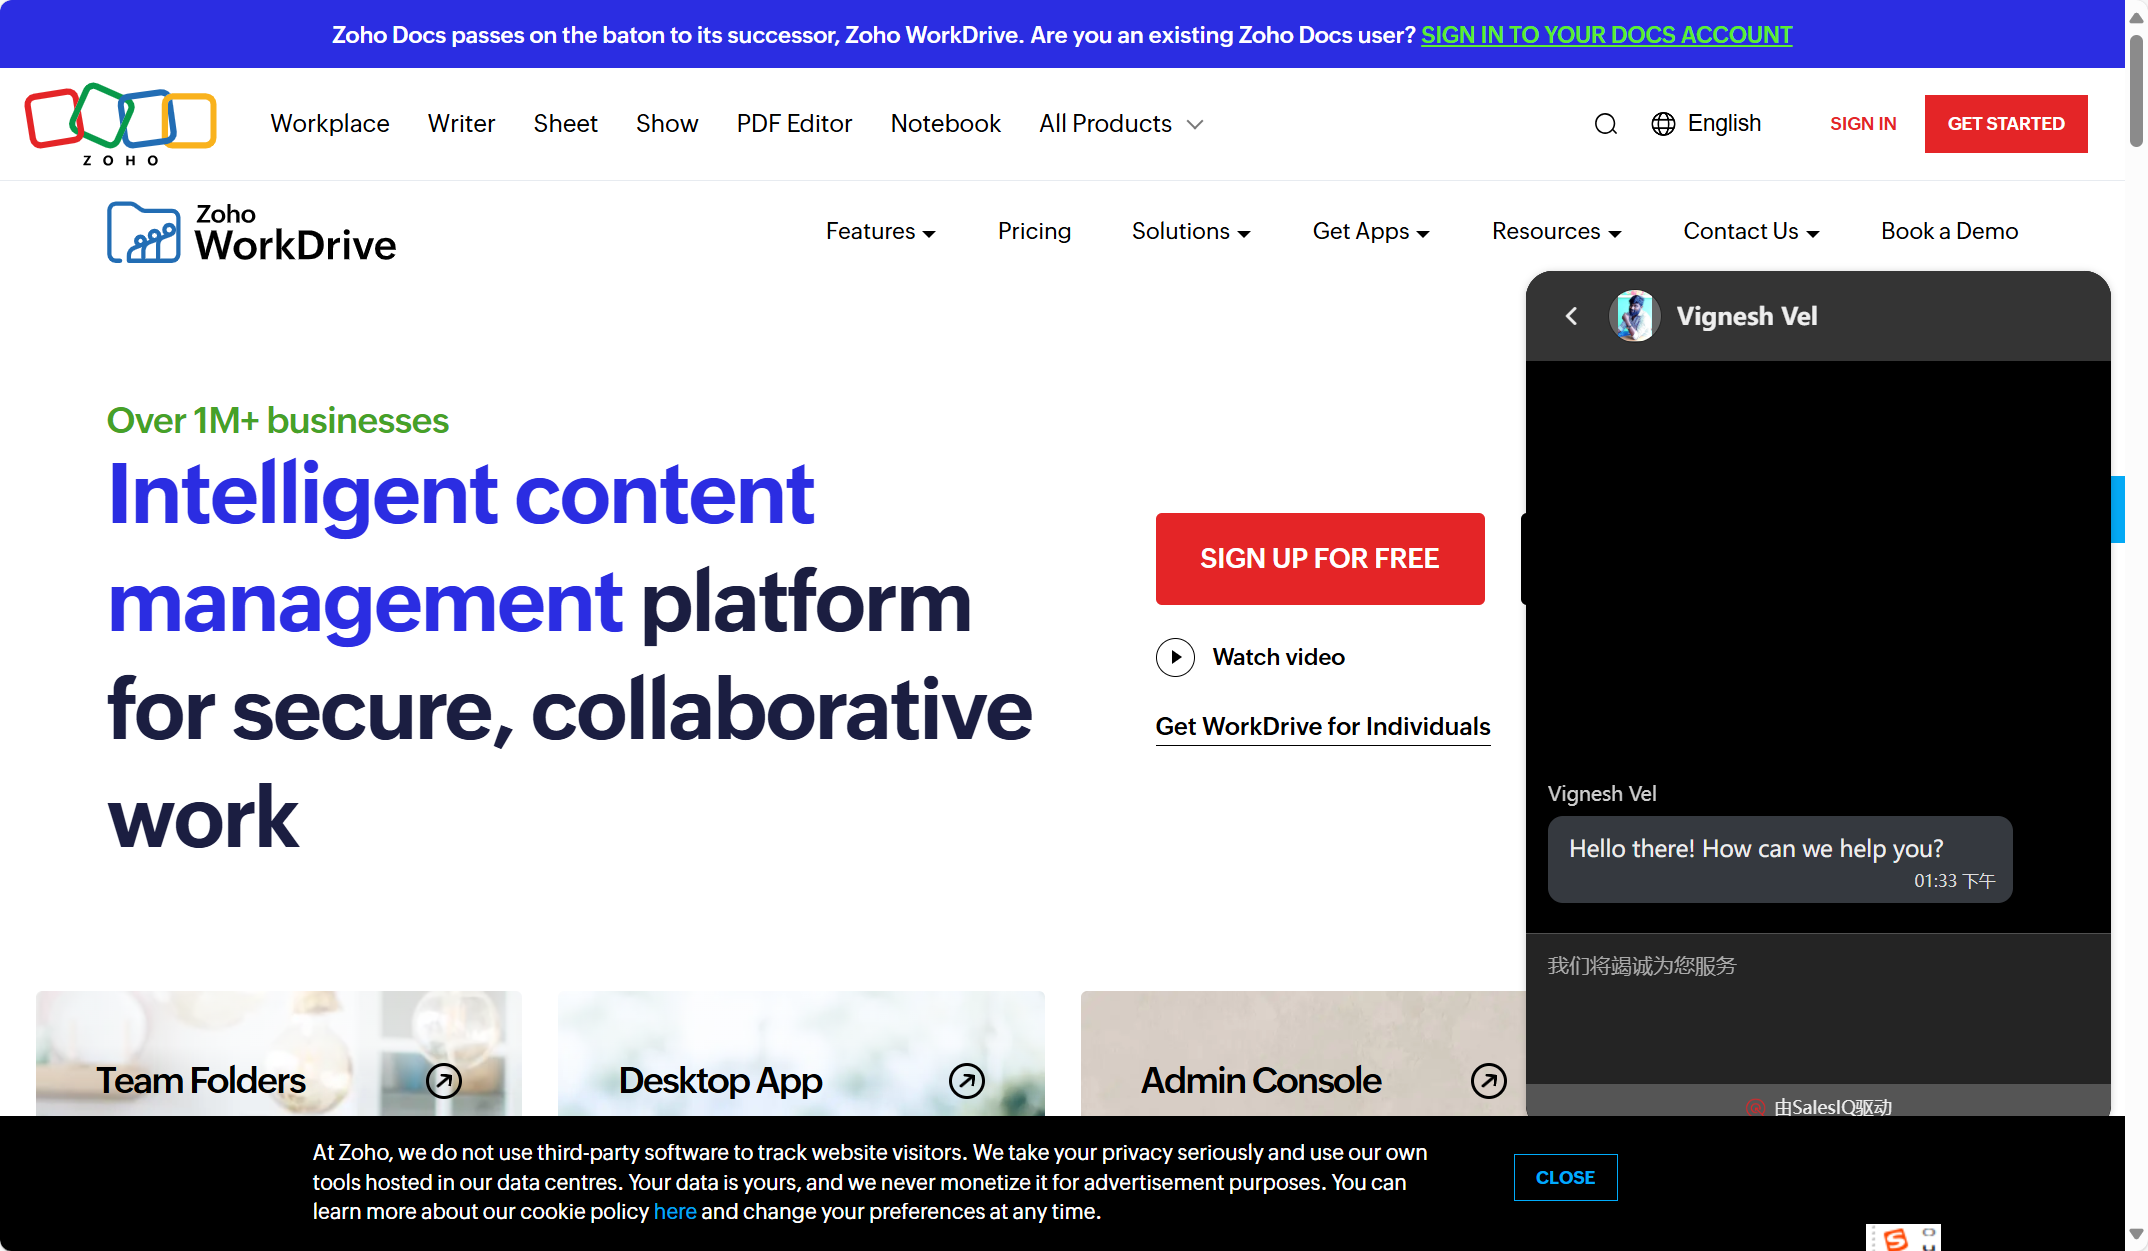
Task: Go back in the chat window
Action: tap(1572, 316)
